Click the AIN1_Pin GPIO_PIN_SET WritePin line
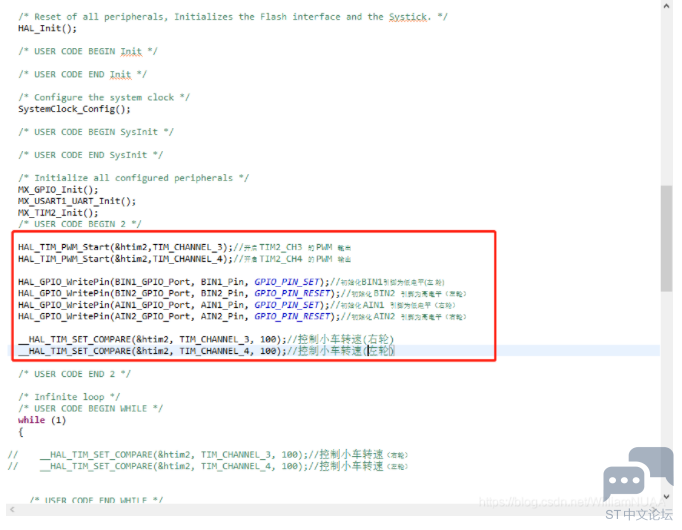Viewport: 682px width, 530px height. tap(237, 305)
